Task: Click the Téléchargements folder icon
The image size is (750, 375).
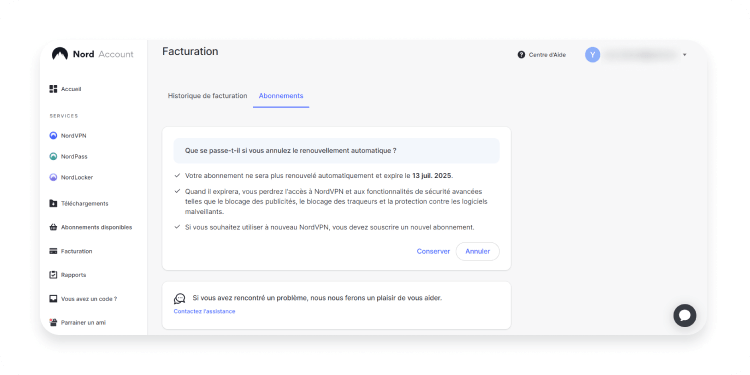Action: click(53, 203)
